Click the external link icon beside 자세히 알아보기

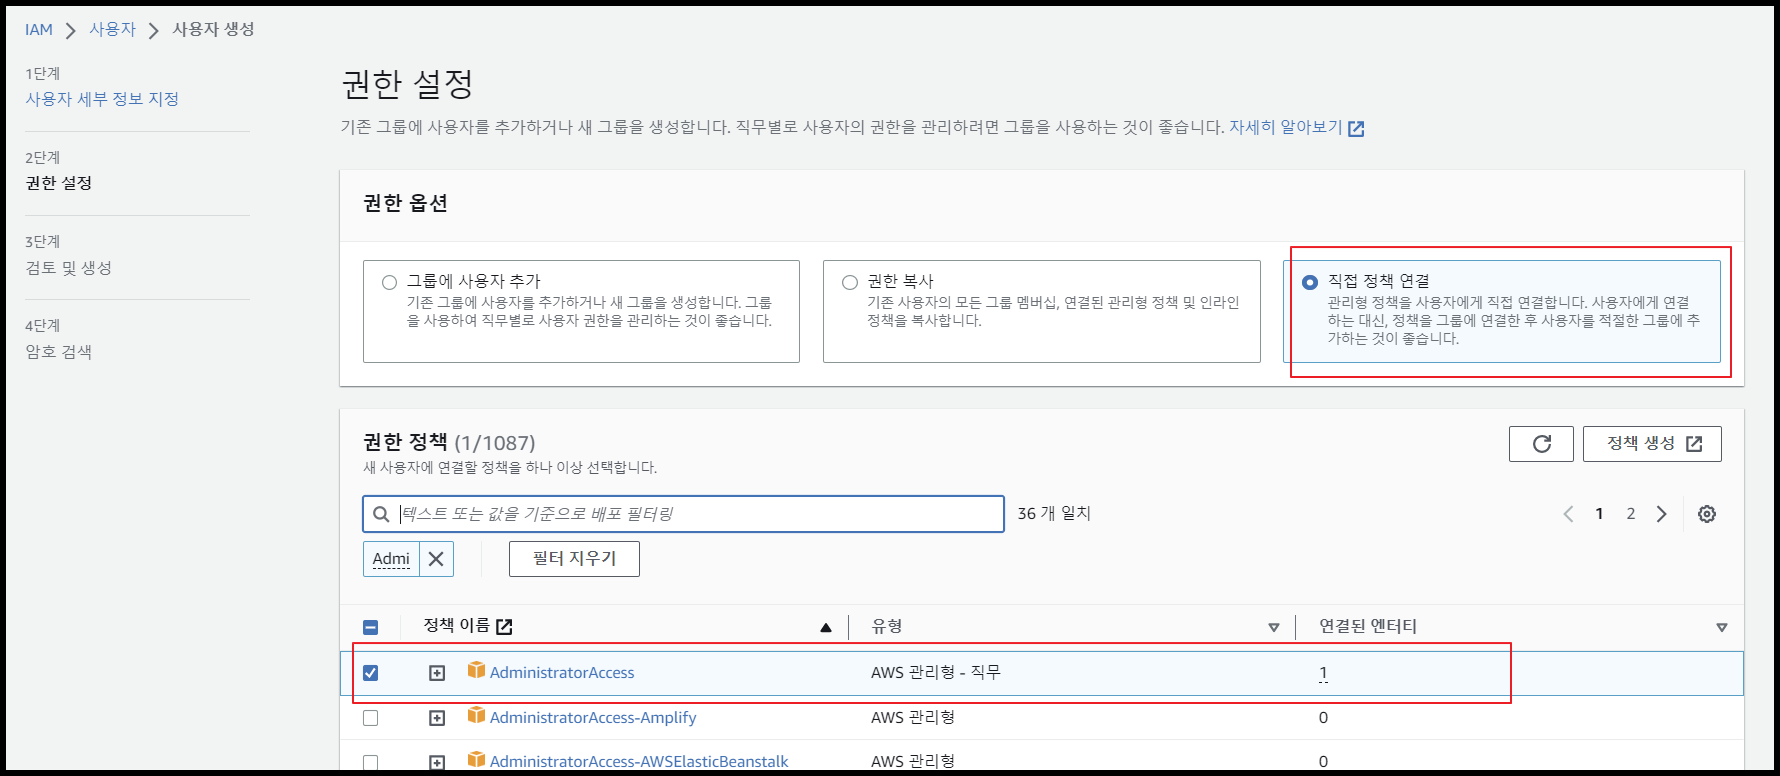click(1356, 128)
